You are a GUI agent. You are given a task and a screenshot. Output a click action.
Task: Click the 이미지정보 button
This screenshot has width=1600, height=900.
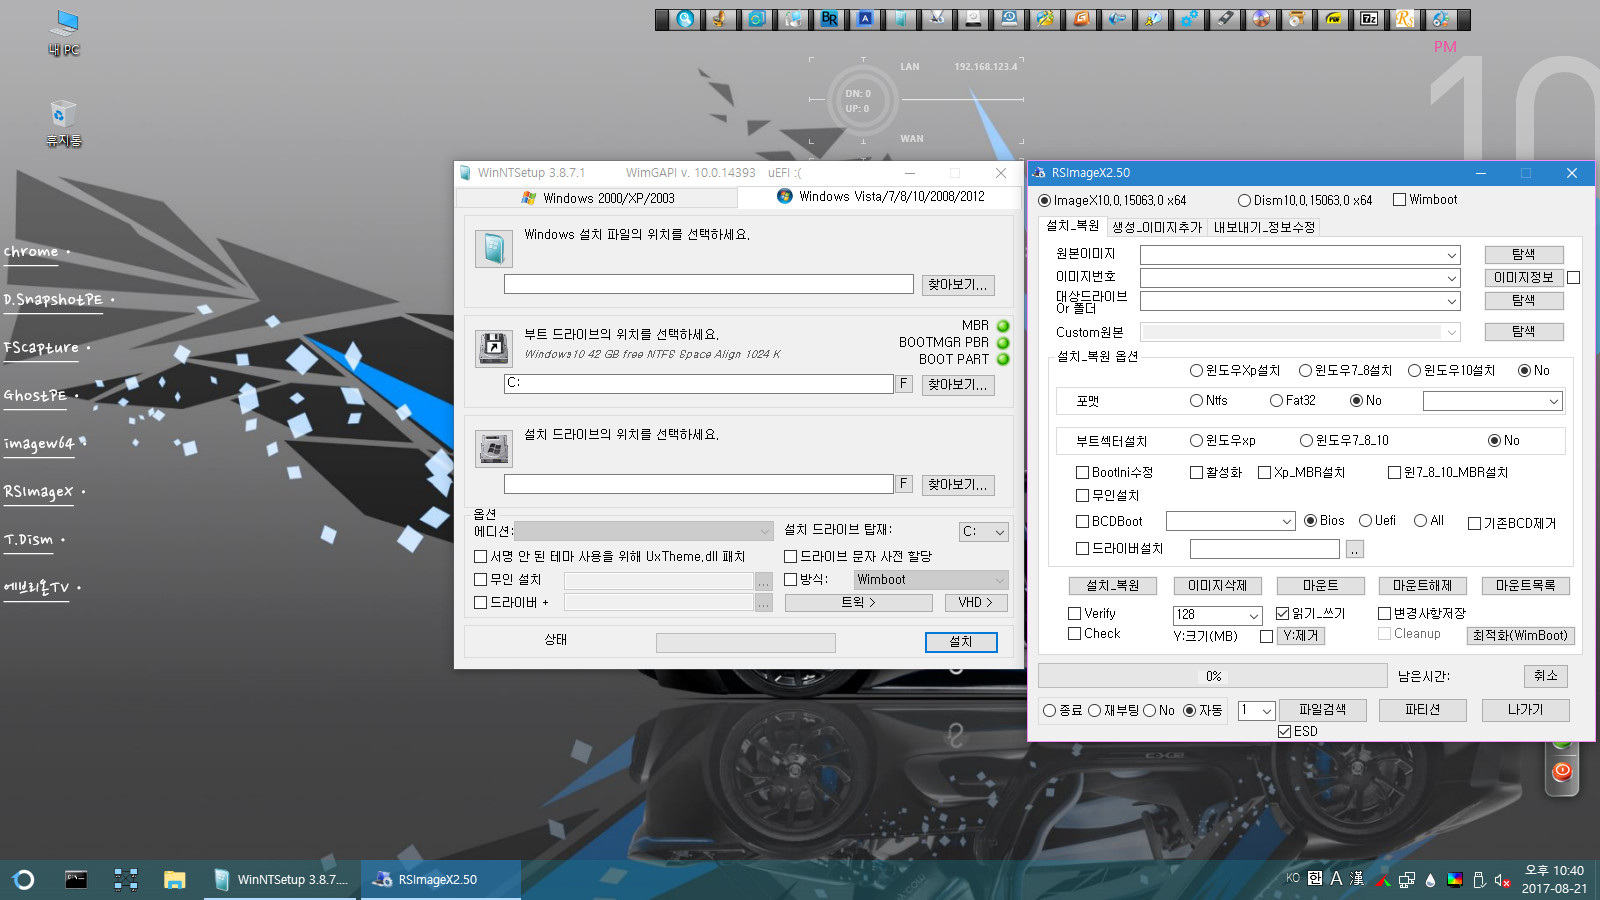1523,278
